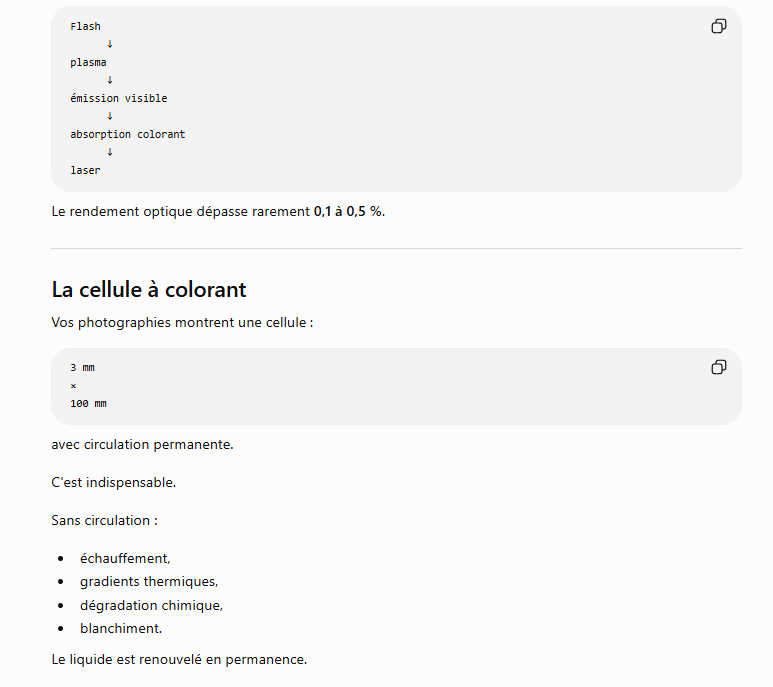773x687 pixels.
Task: Click the "100 mm" code line
Action: tap(88, 404)
